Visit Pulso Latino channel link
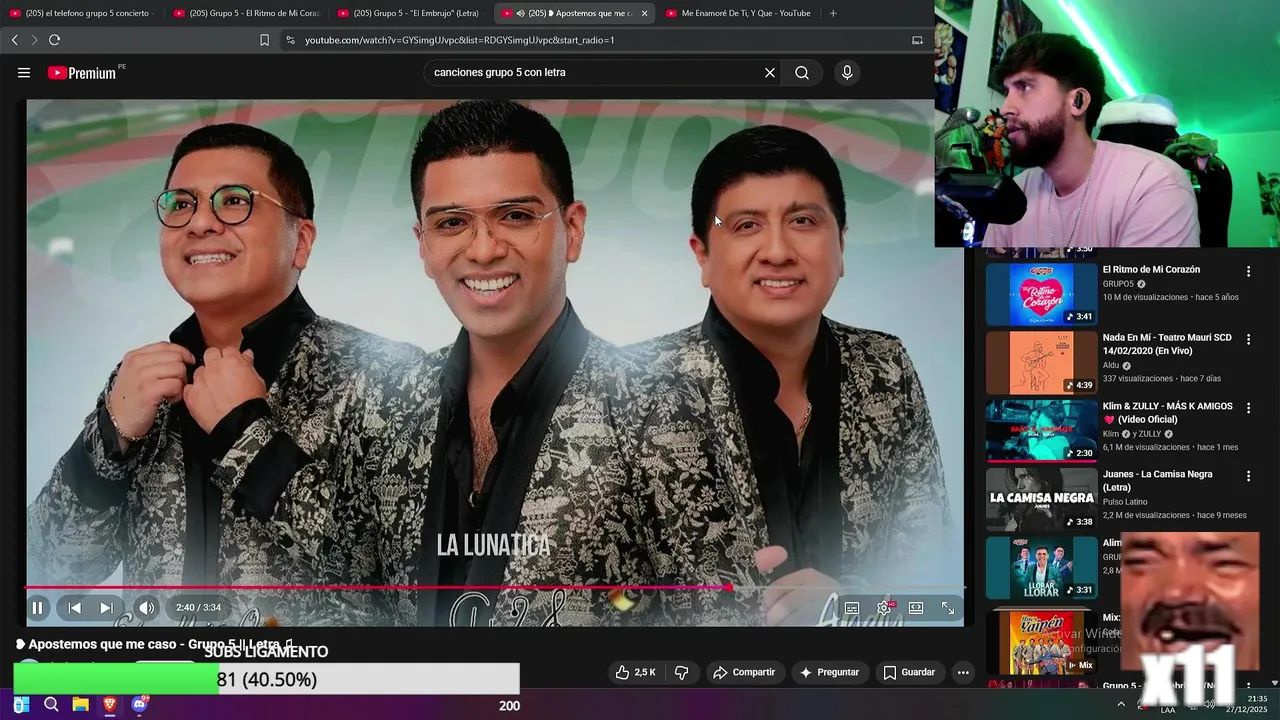The image size is (1280, 720). pos(1125,502)
